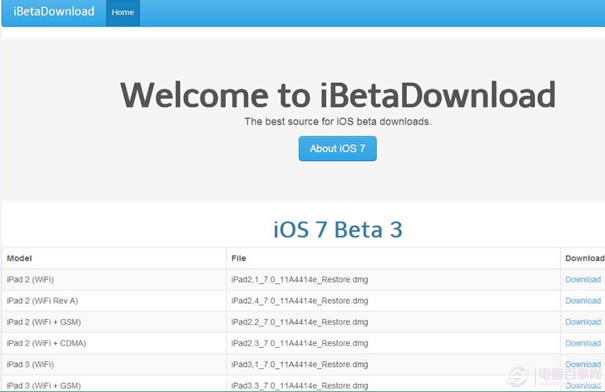Click file name iPad2,4_7.0_11A4414e_Restore.dmg
This screenshot has width=605, height=392.
[x=300, y=301]
